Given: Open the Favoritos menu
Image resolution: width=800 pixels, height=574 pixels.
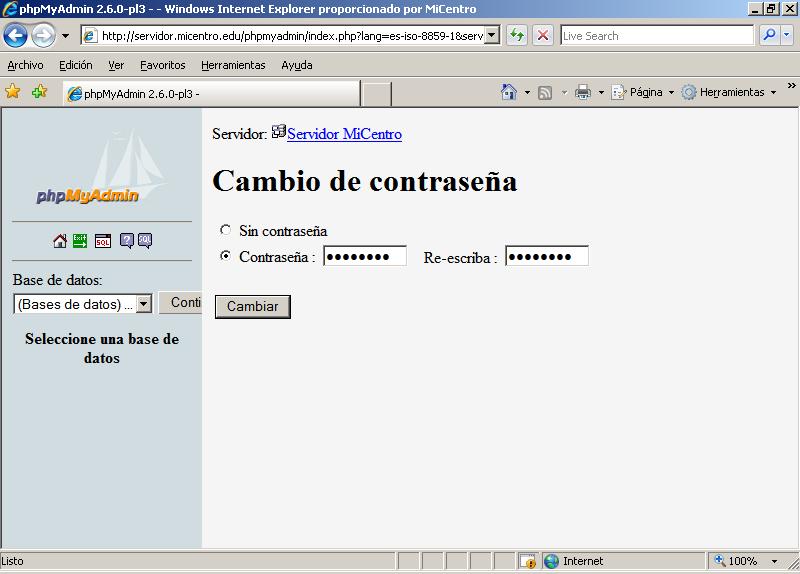Looking at the screenshot, I should pos(162,65).
